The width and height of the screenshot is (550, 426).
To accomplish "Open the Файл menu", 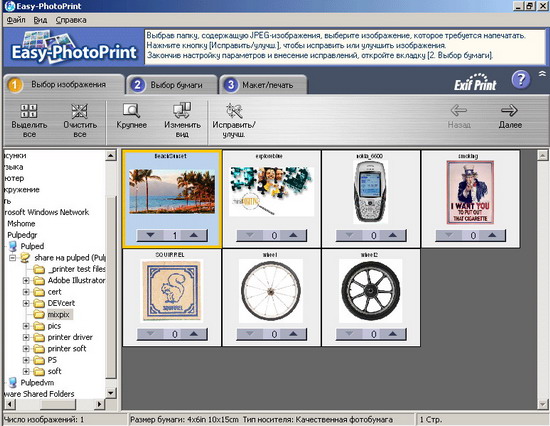I will (x=16, y=20).
